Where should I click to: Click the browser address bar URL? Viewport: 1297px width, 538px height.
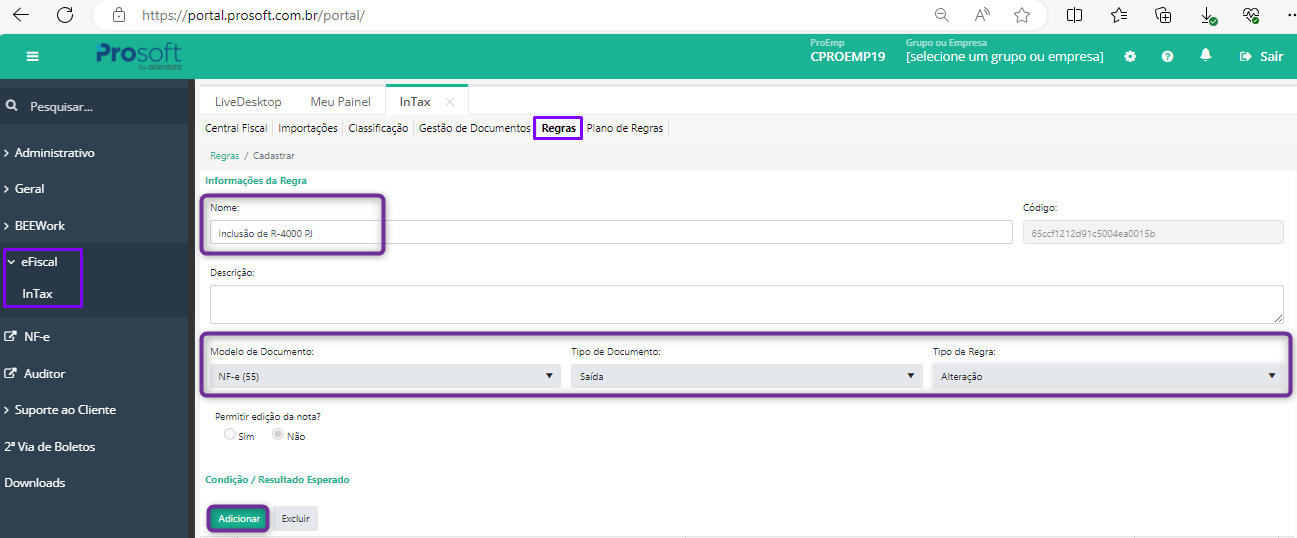click(253, 16)
